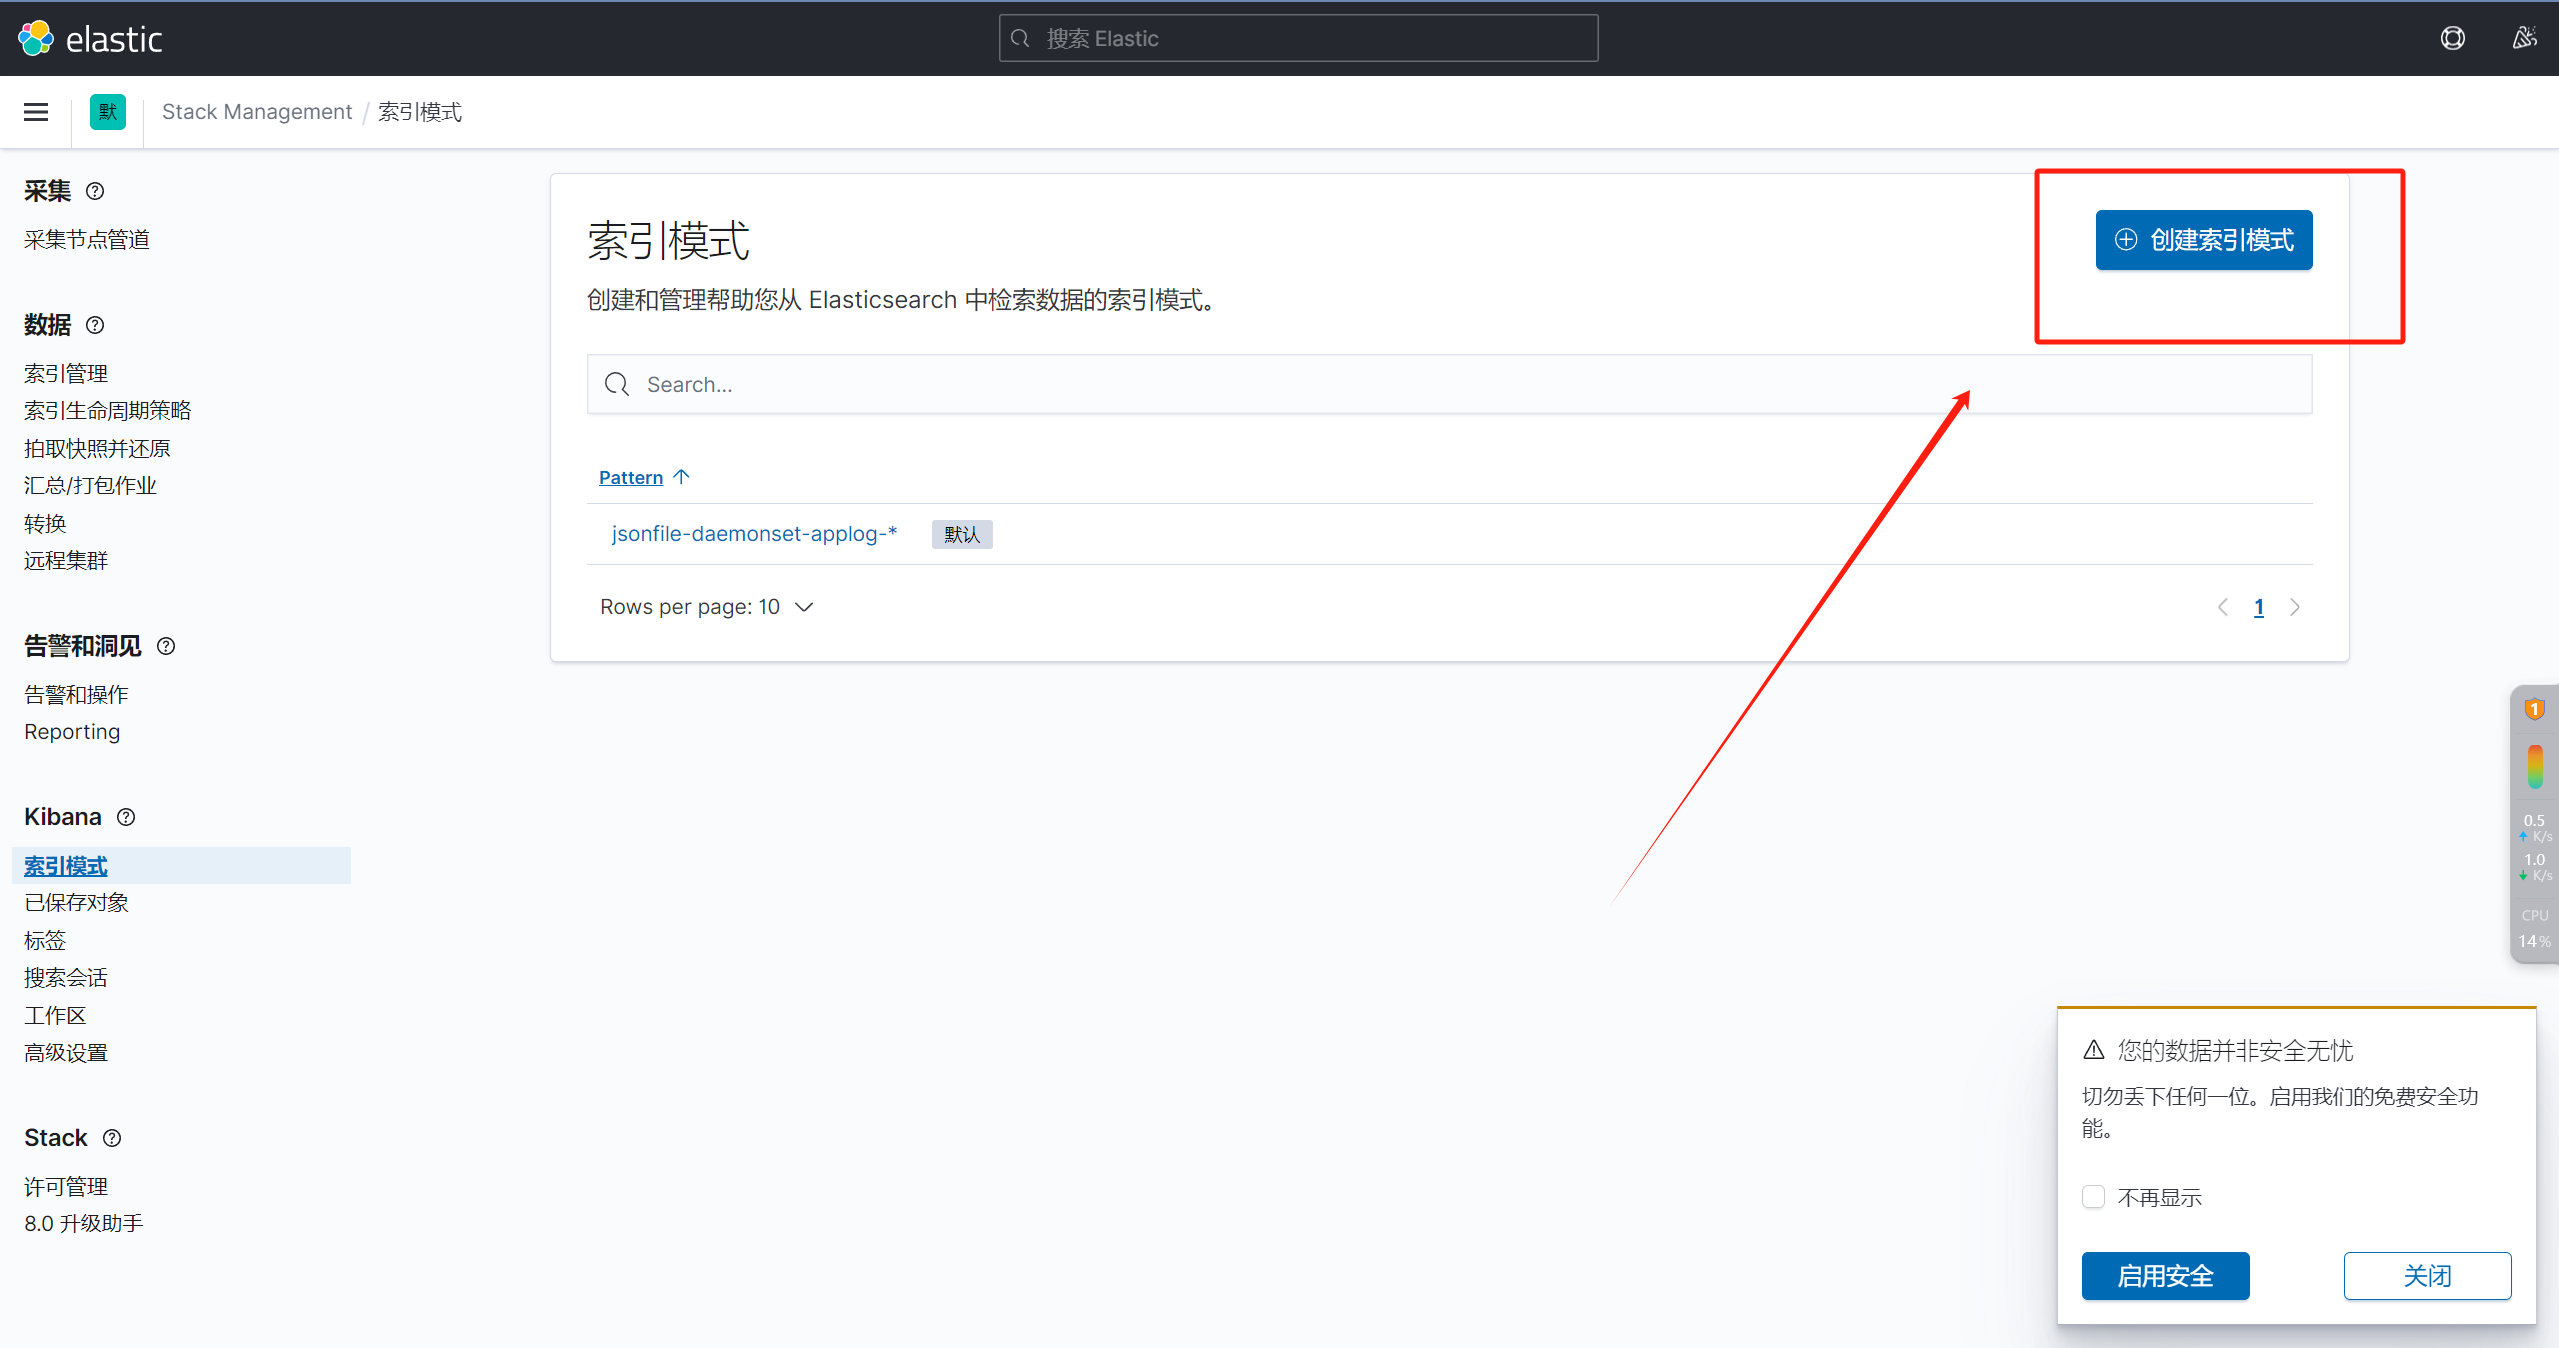2559x1348 pixels.
Task: Open 告警和操作 in sidebar
Action: point(76,695)
